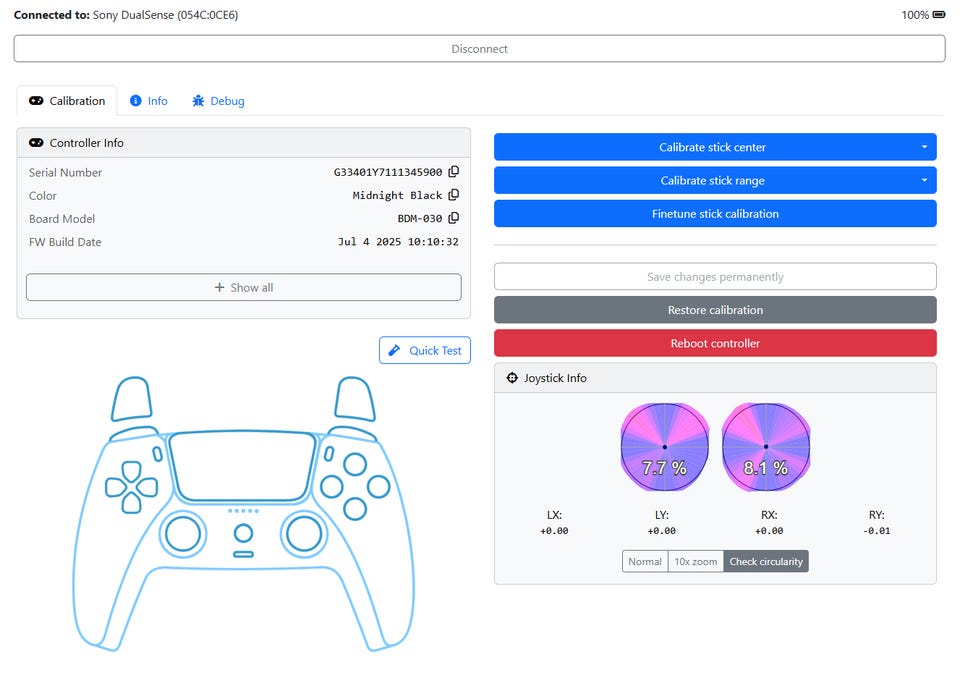
Task: Click the mute button on controller diagram
Action: [243, 555]
